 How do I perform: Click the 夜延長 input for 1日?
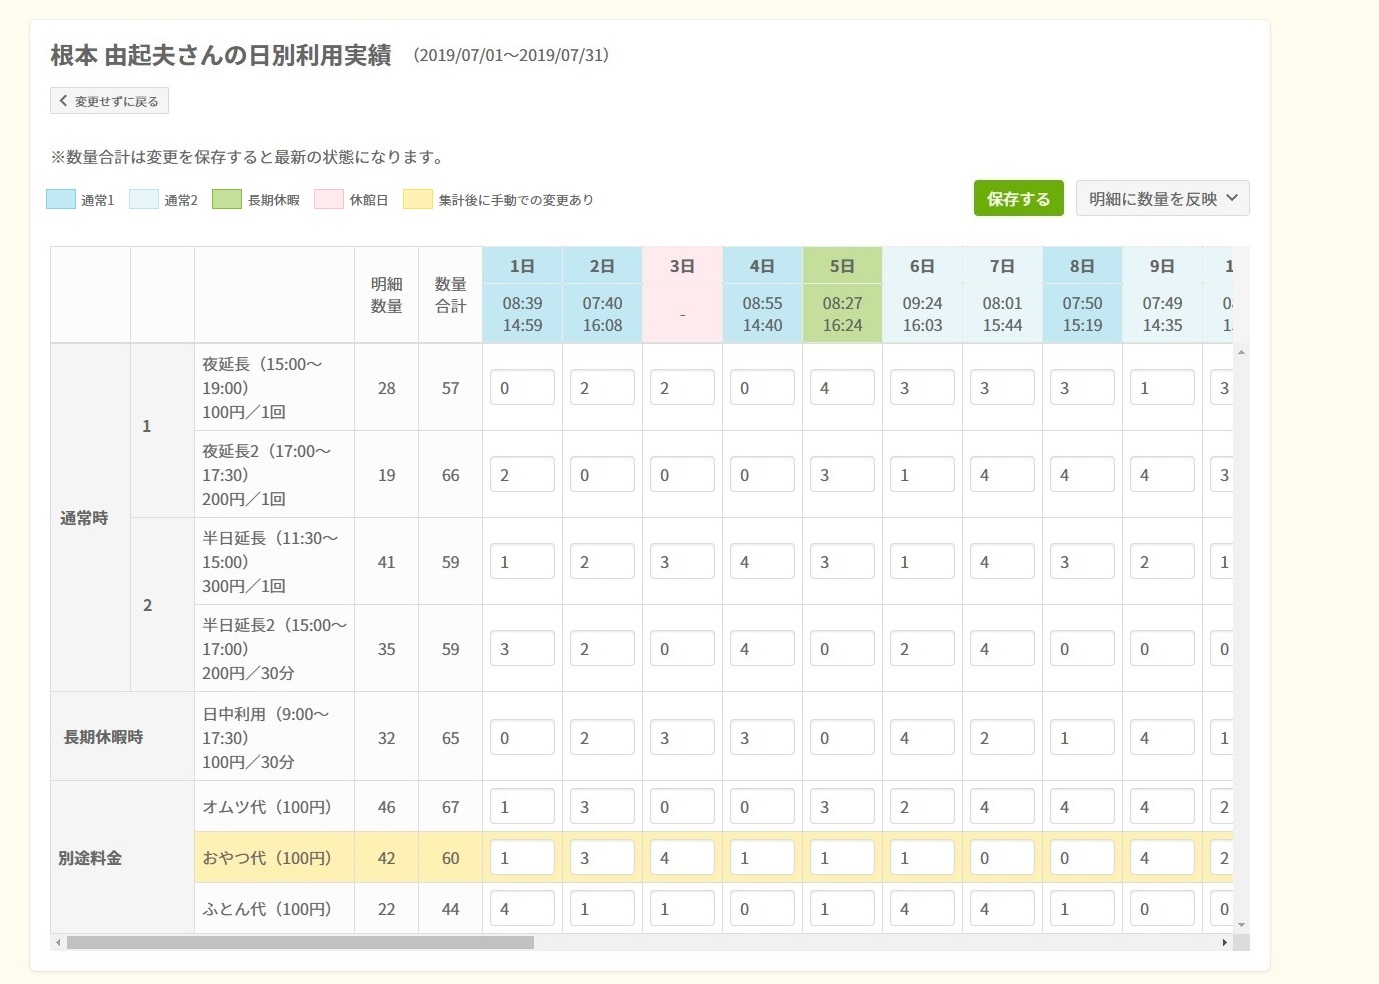point(522,388)
